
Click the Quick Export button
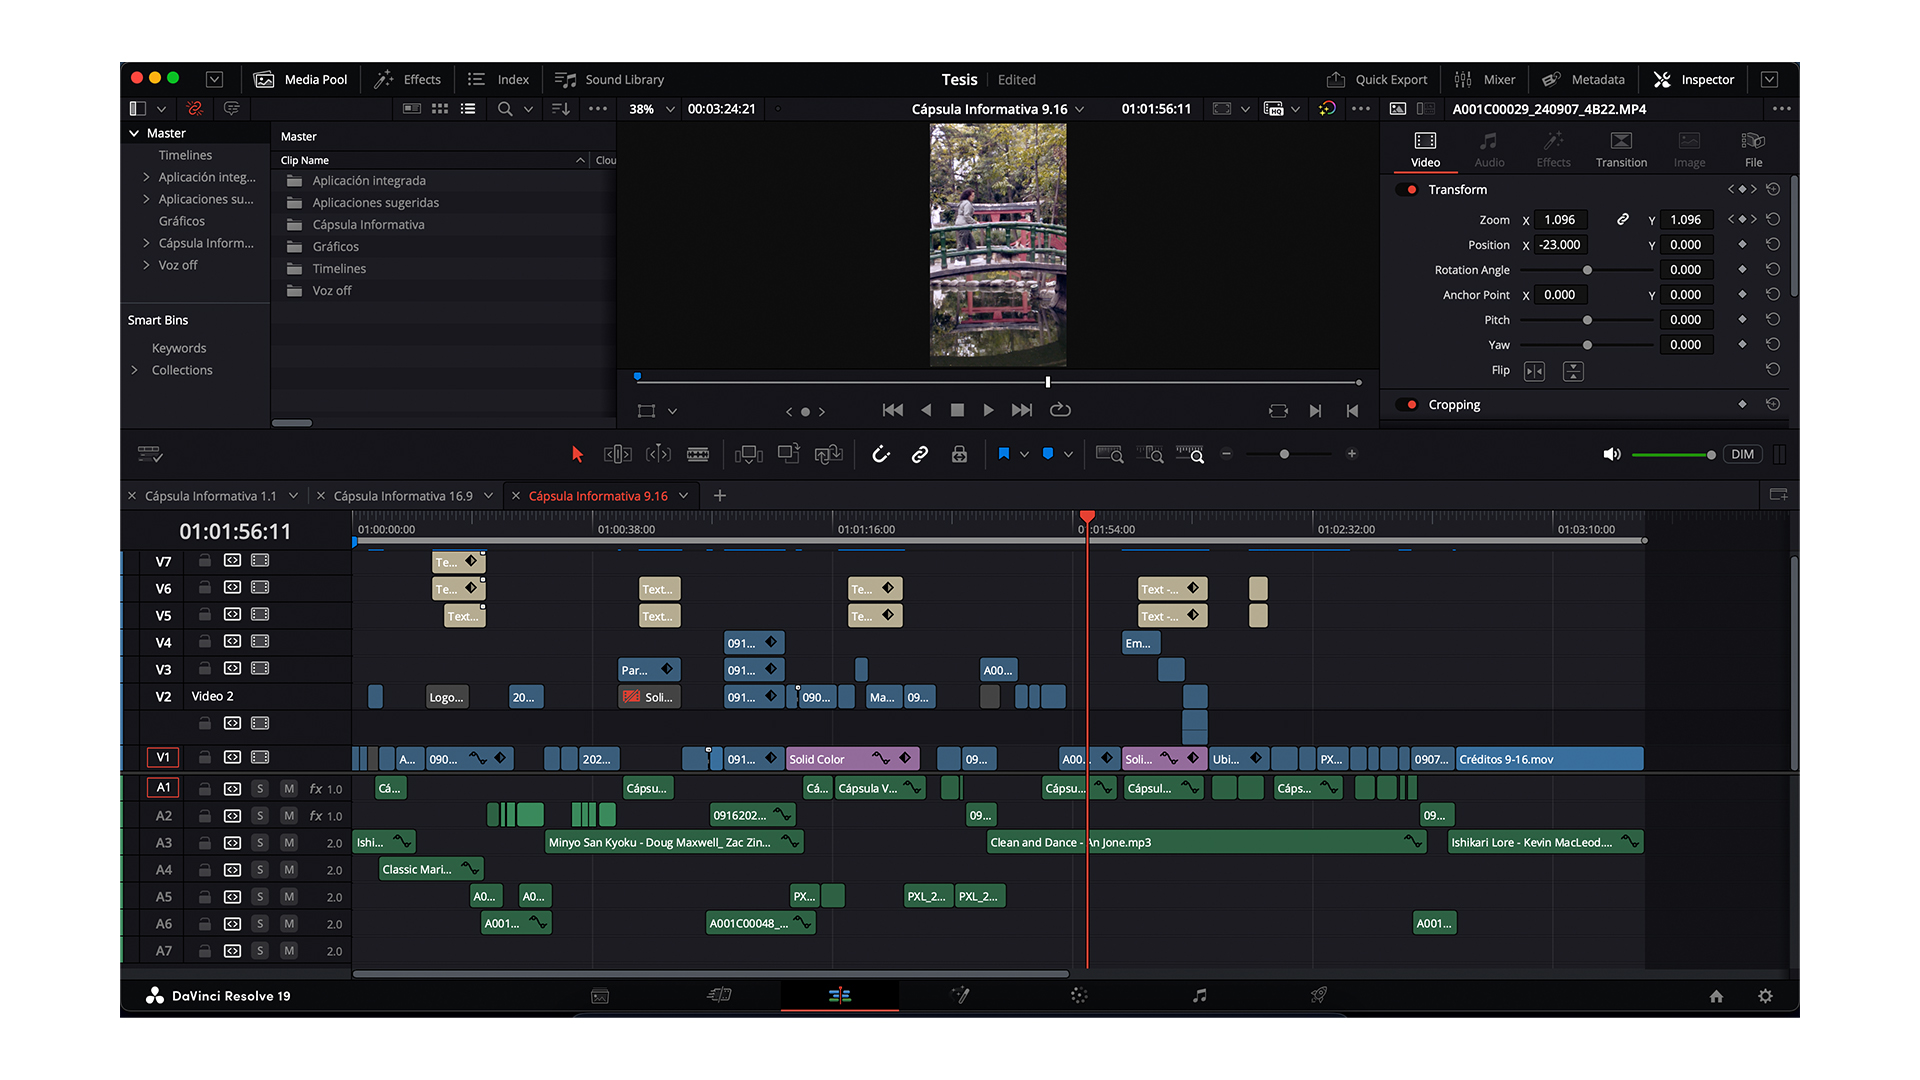tap(1378, 79)
